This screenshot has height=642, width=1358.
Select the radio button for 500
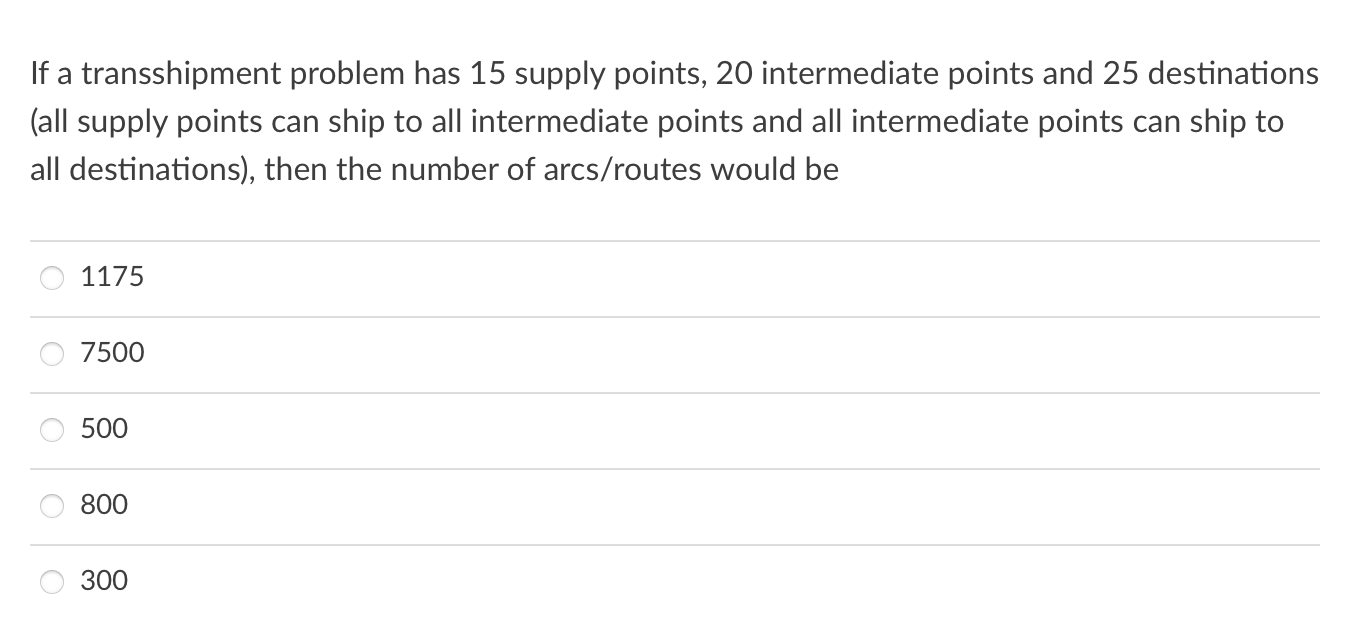pos(52,429)
